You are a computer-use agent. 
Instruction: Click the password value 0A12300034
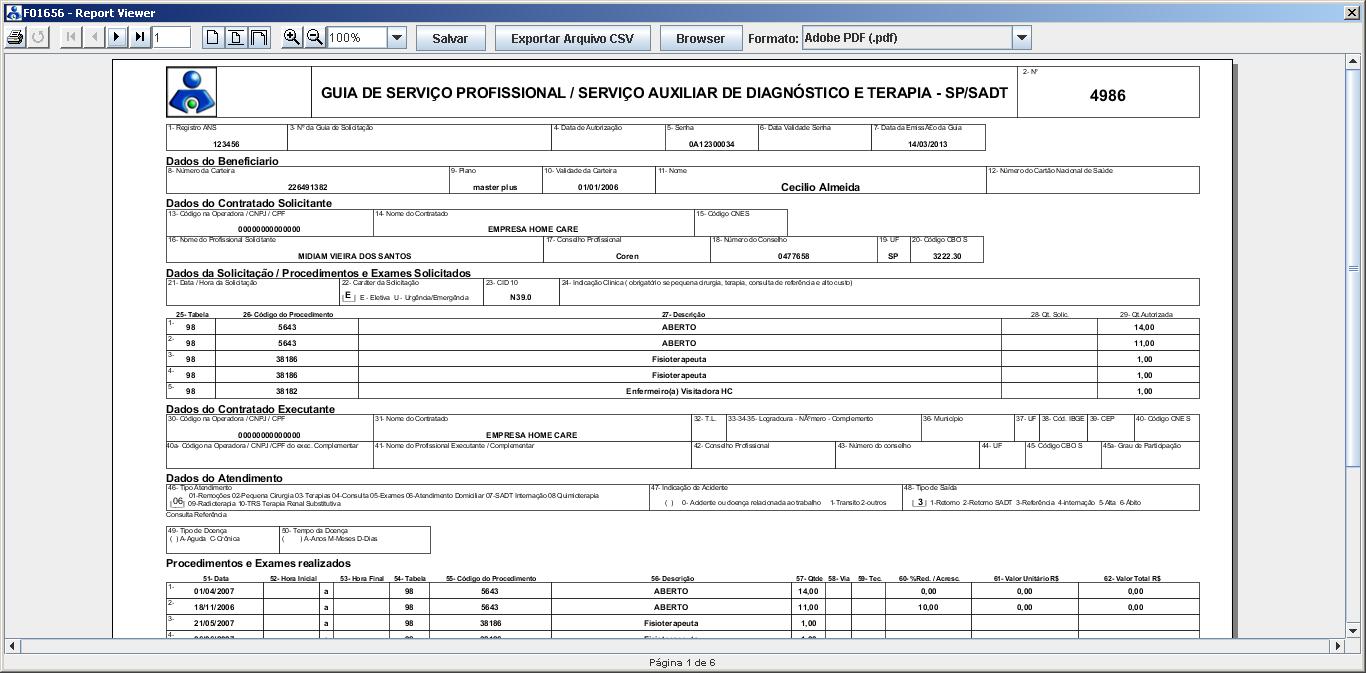(x=711, y=144)
